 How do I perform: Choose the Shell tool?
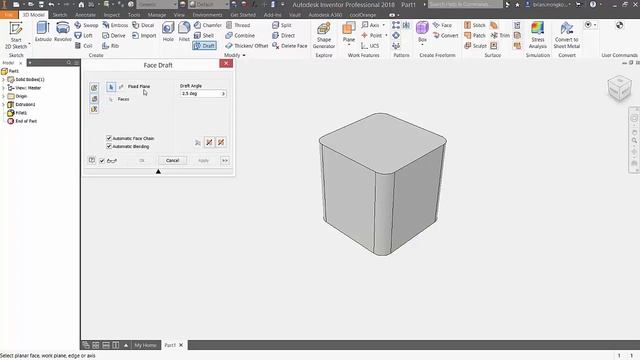click(204, 36)
